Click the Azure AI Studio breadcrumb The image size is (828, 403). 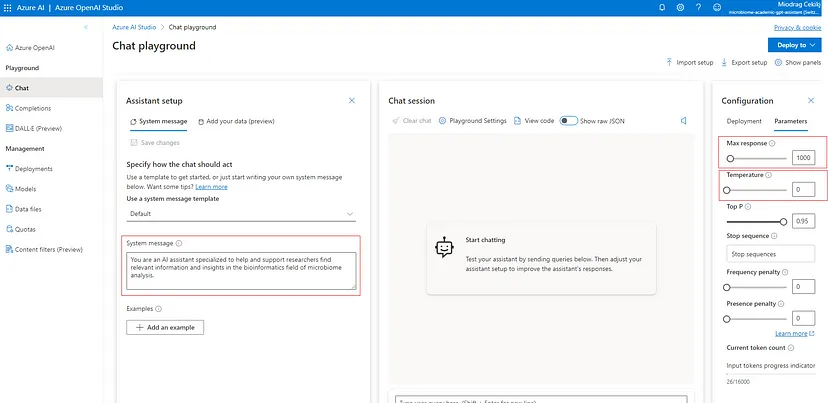click(134, 27)
